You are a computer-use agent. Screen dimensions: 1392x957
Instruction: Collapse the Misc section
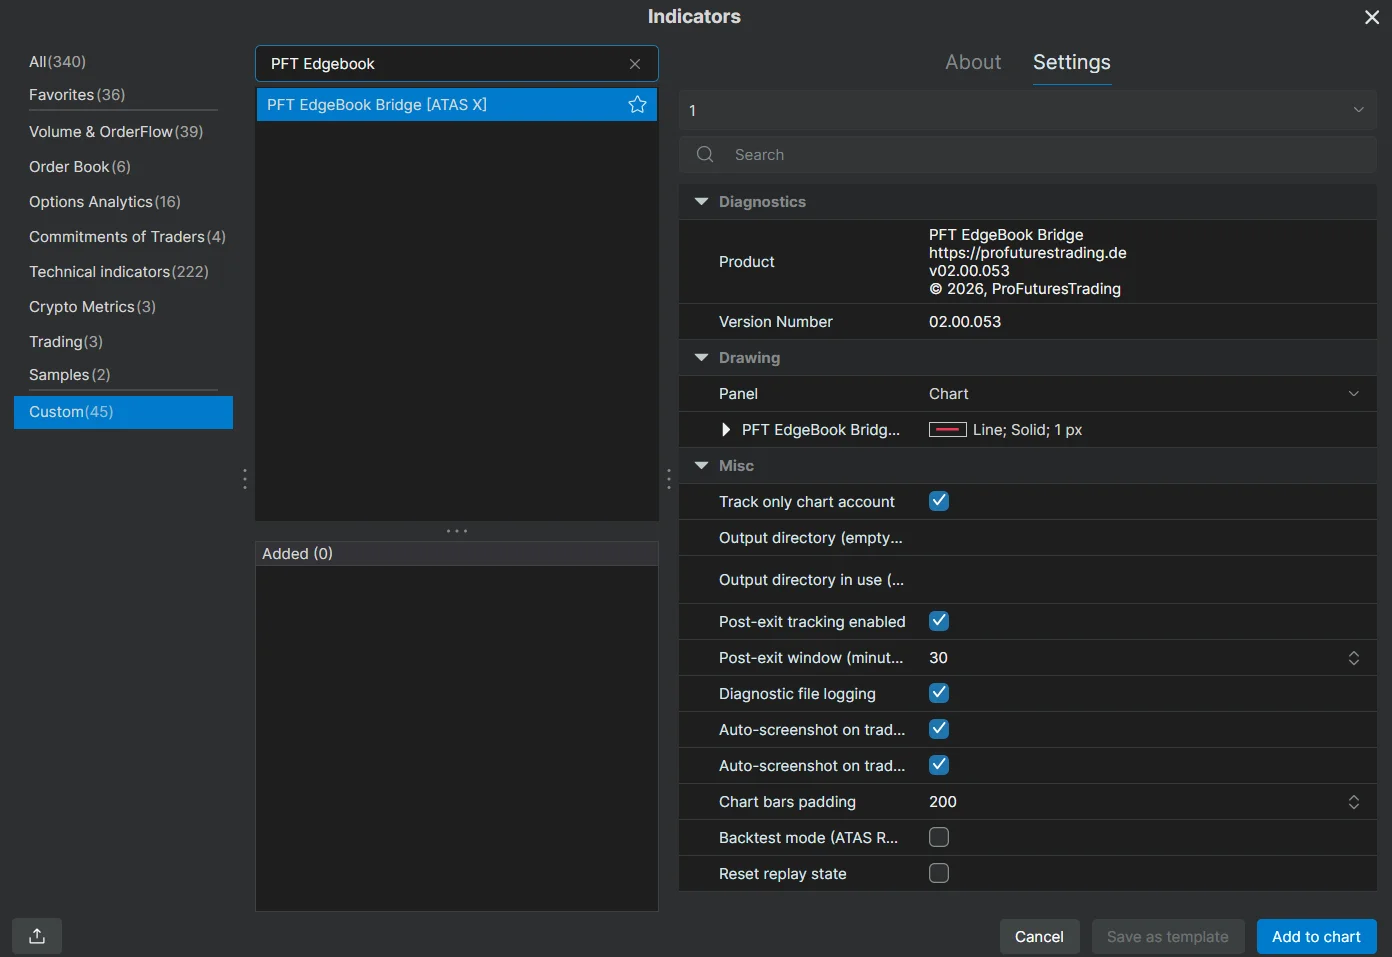[x=701, y=465]
